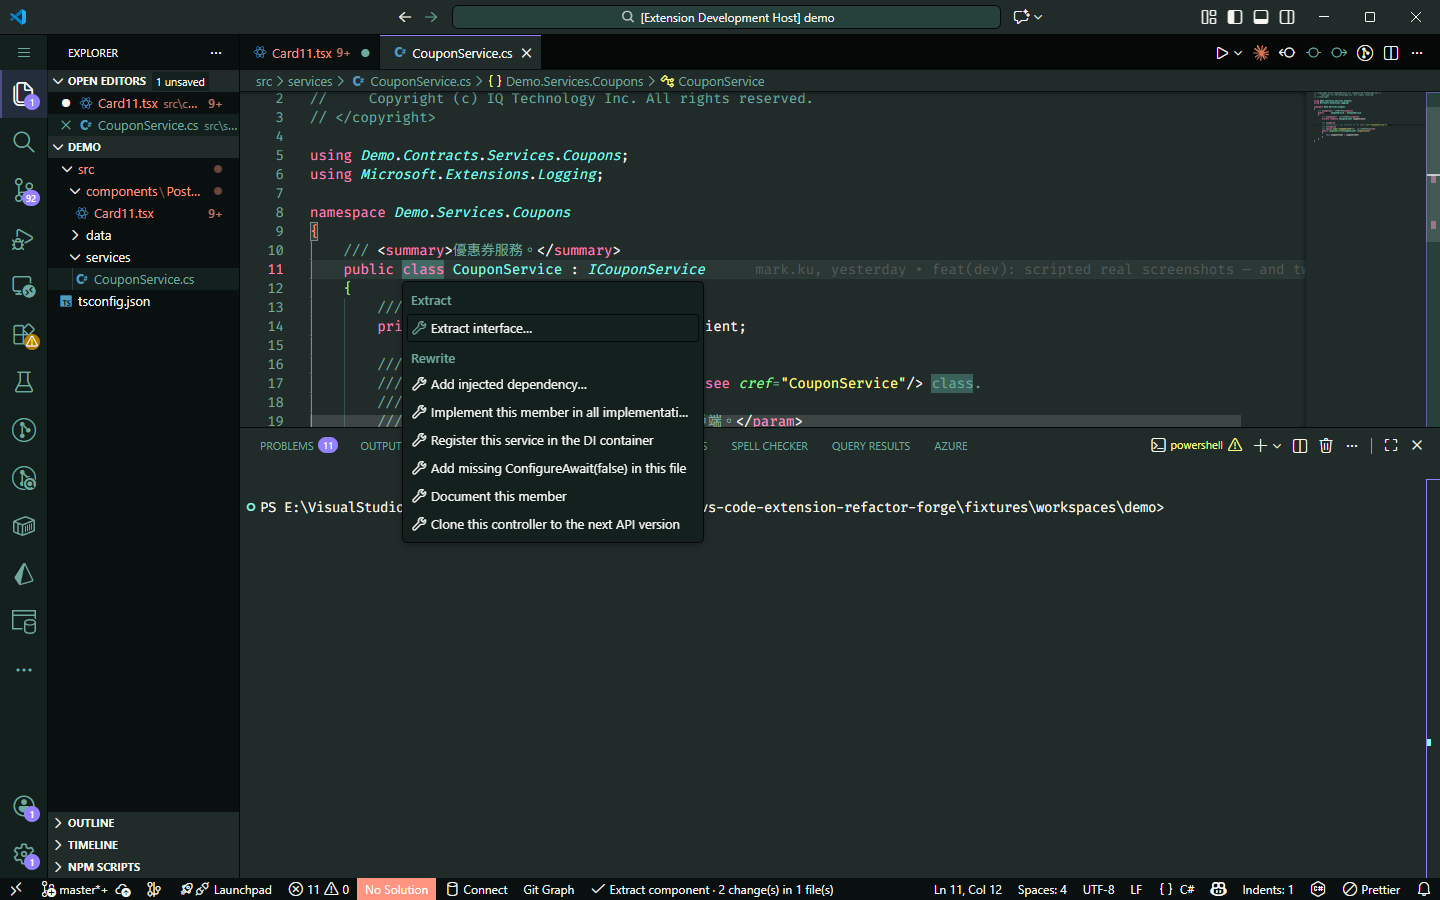
Task: Toggle primary side bar visibility
Action: [x=1235, y=17]
